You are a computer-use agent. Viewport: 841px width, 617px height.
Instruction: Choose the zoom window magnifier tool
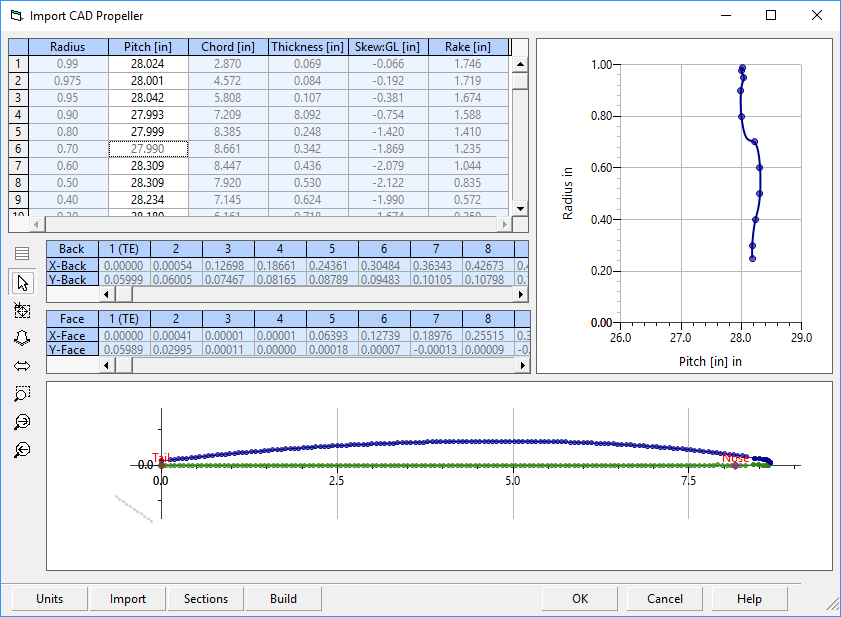click(x=22, y=394)
